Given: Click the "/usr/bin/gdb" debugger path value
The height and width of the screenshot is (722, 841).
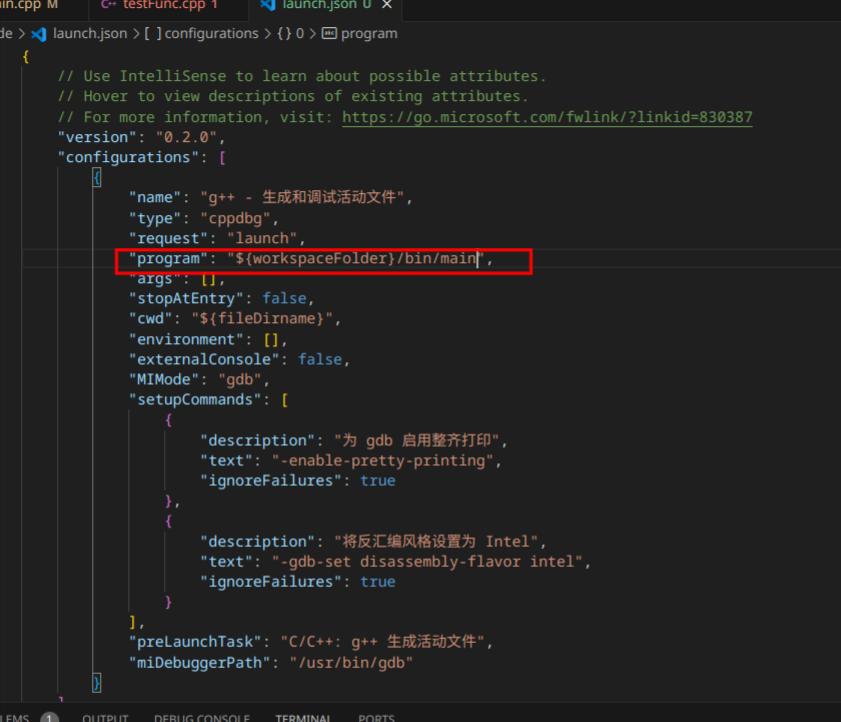Looking at the screenshot, I should click(351, 663).
